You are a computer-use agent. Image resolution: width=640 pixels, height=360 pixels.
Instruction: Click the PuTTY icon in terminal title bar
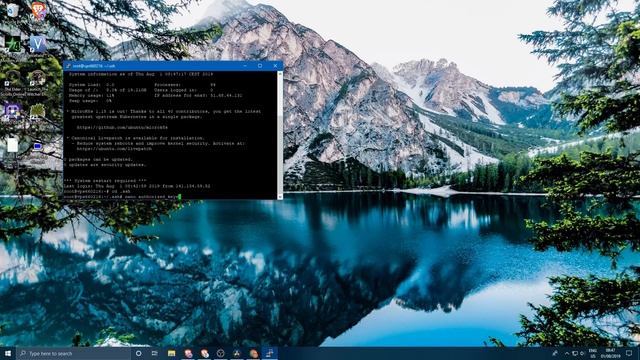68,66
